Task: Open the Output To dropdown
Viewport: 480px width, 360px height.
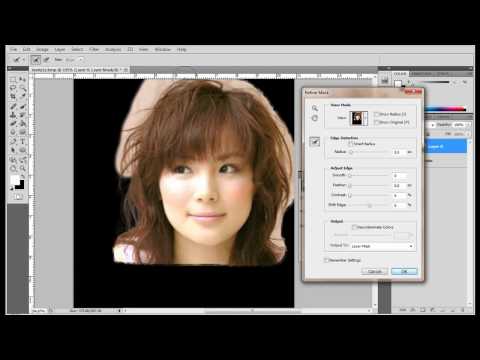Action: [x=382, y=246]
